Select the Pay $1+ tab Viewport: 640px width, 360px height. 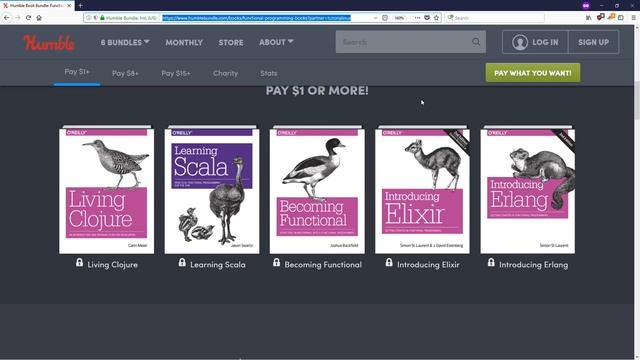point(77,72)
